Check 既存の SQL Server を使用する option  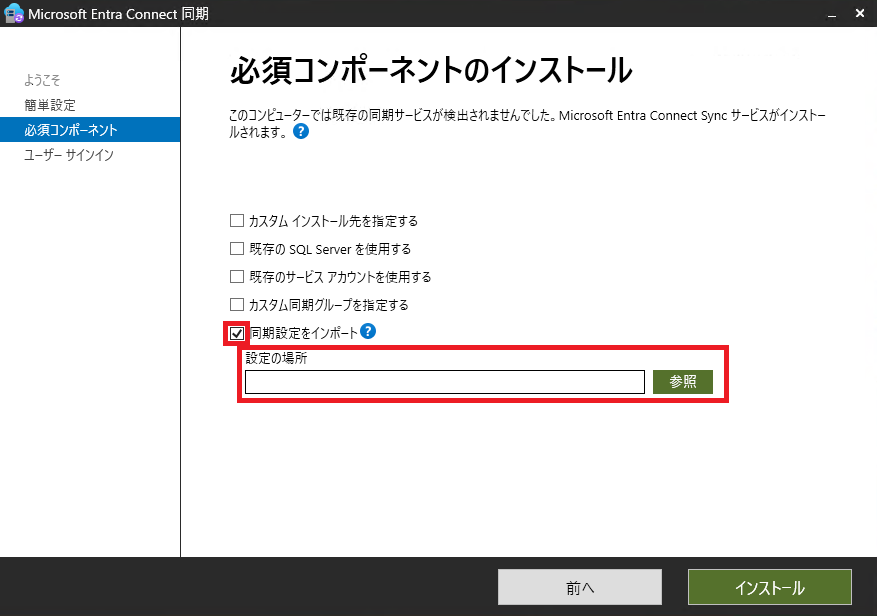coord(237,248)
